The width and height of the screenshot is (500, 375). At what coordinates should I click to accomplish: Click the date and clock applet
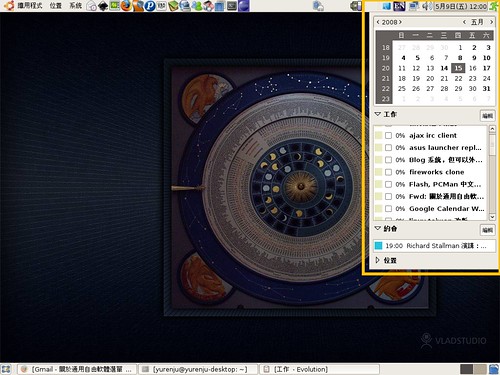[461, 6]
